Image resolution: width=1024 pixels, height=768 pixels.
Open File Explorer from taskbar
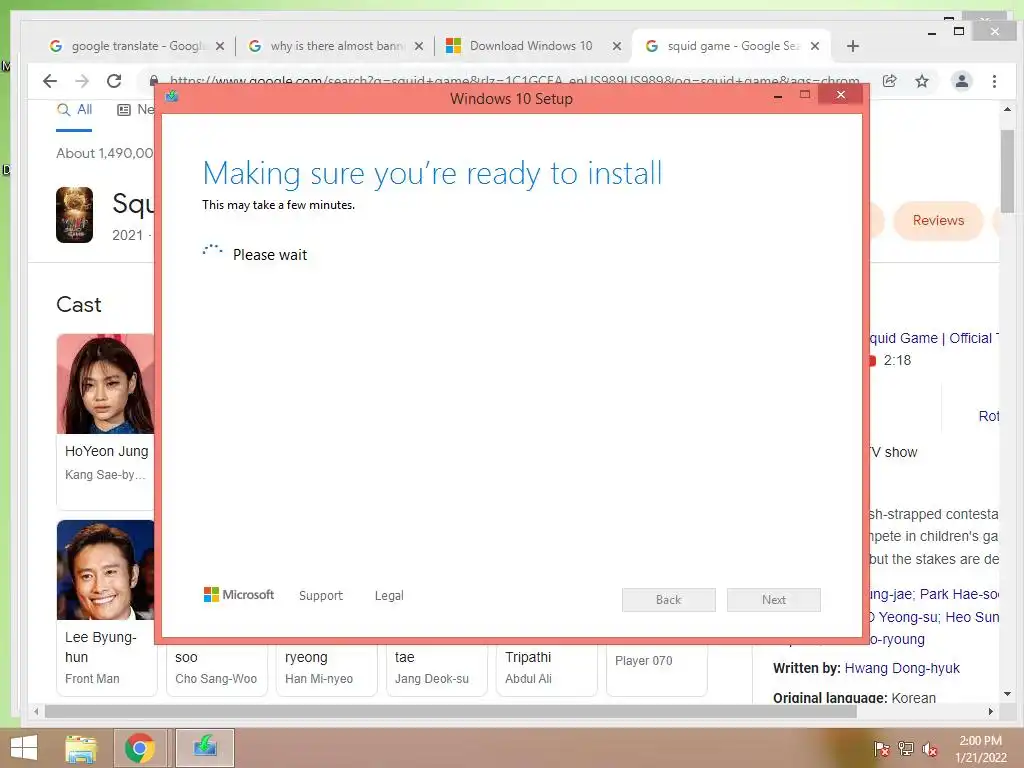pyautogui.click(x=81, y=748)
